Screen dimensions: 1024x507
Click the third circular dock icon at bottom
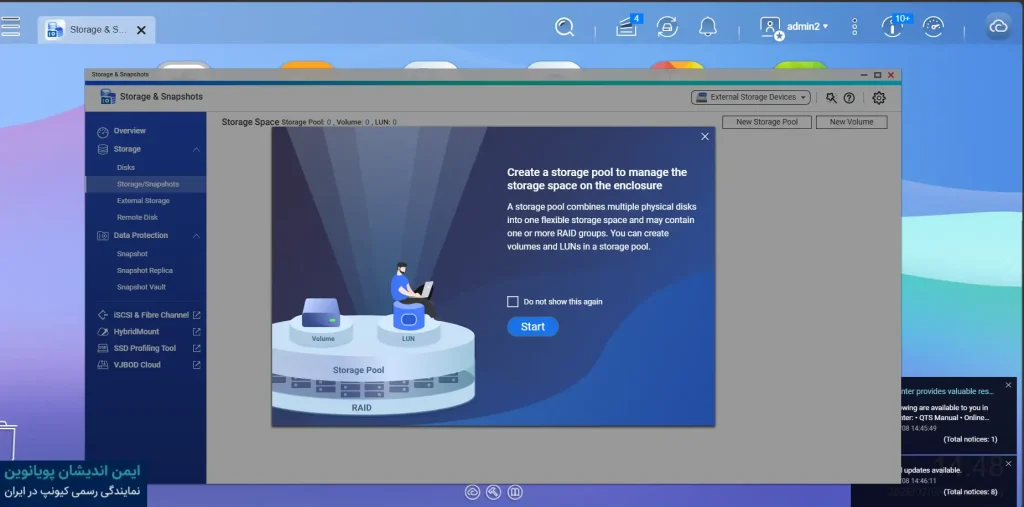(515, 492)
